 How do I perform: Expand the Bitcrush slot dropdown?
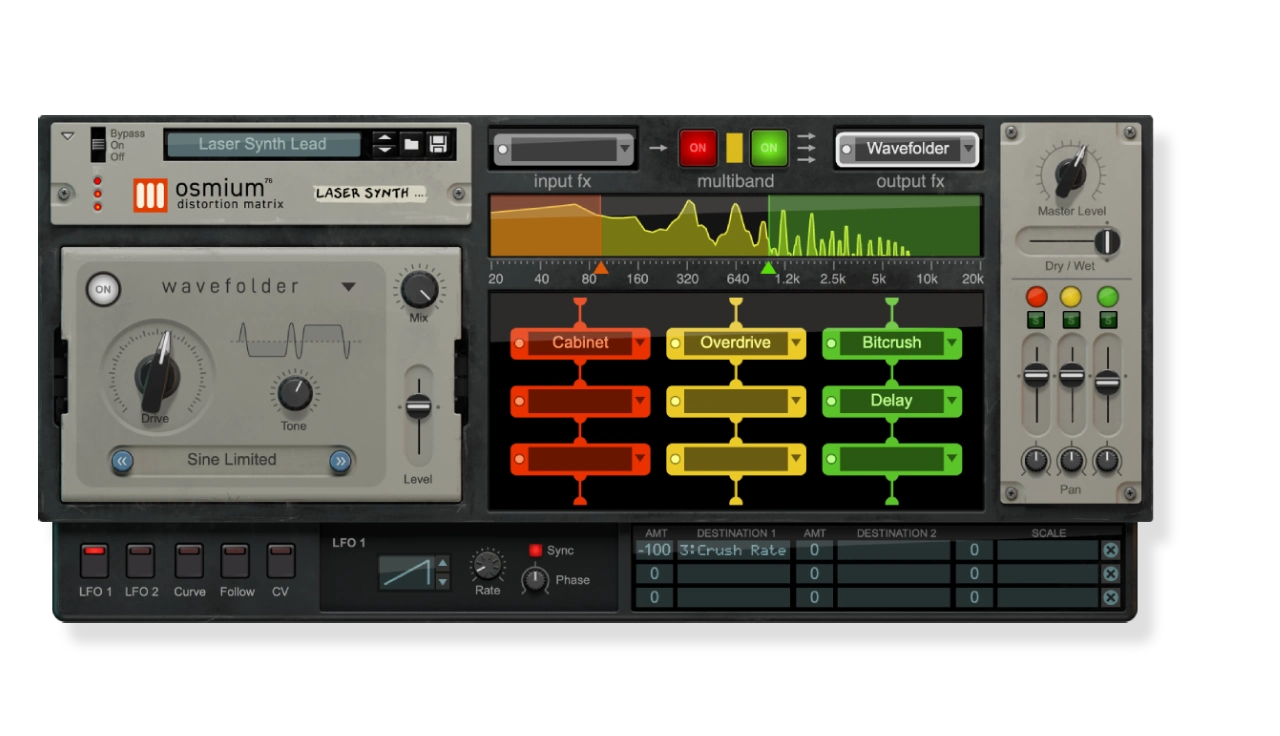tap(952, 343)
